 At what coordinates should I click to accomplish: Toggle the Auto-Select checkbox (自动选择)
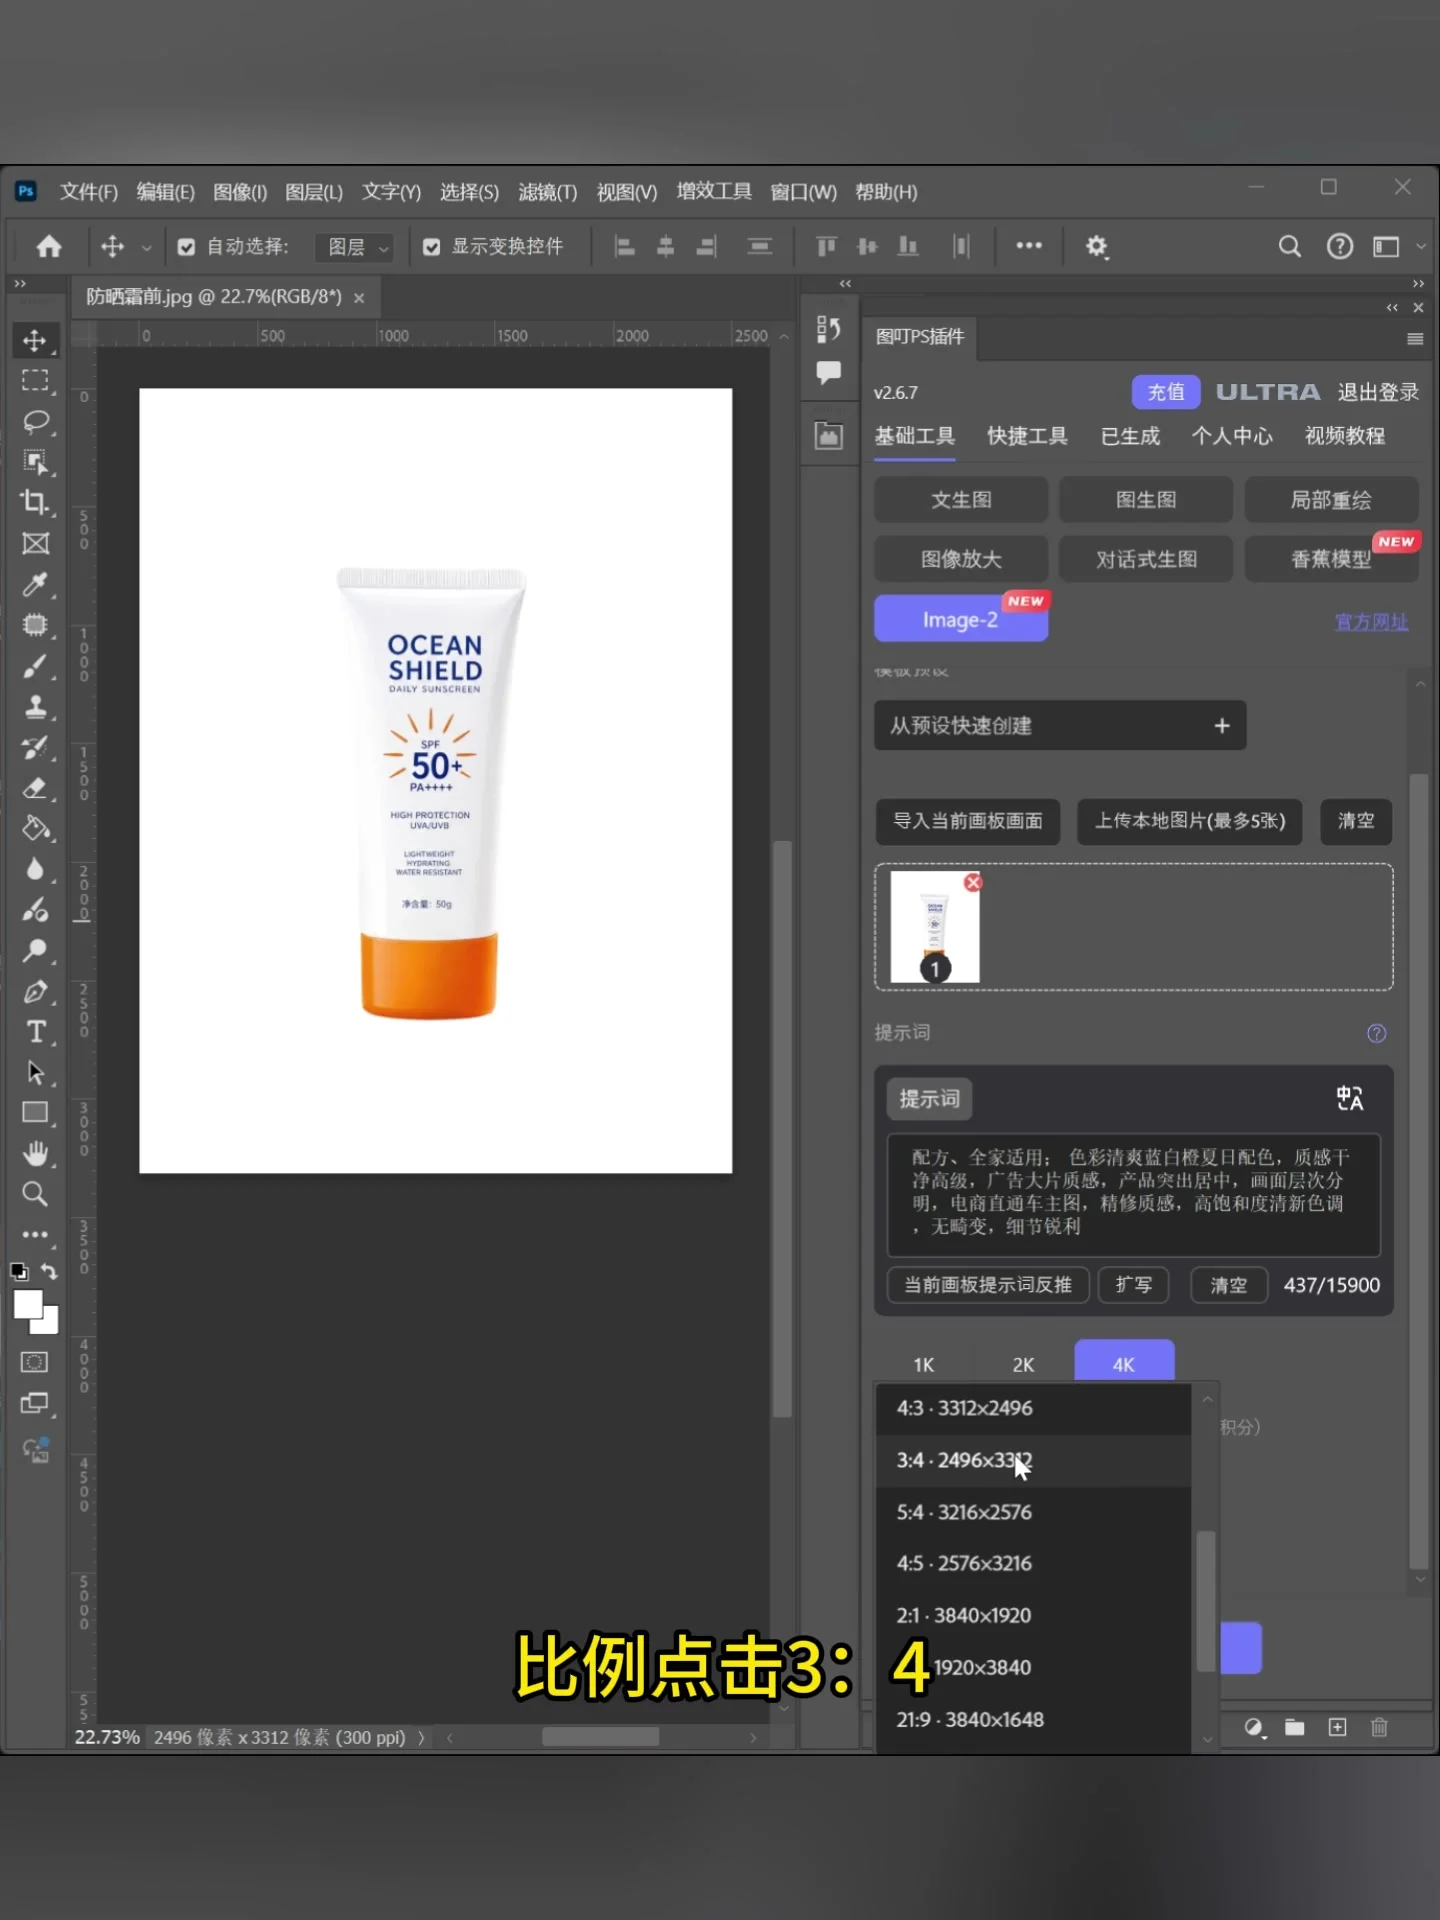point(186,247)
